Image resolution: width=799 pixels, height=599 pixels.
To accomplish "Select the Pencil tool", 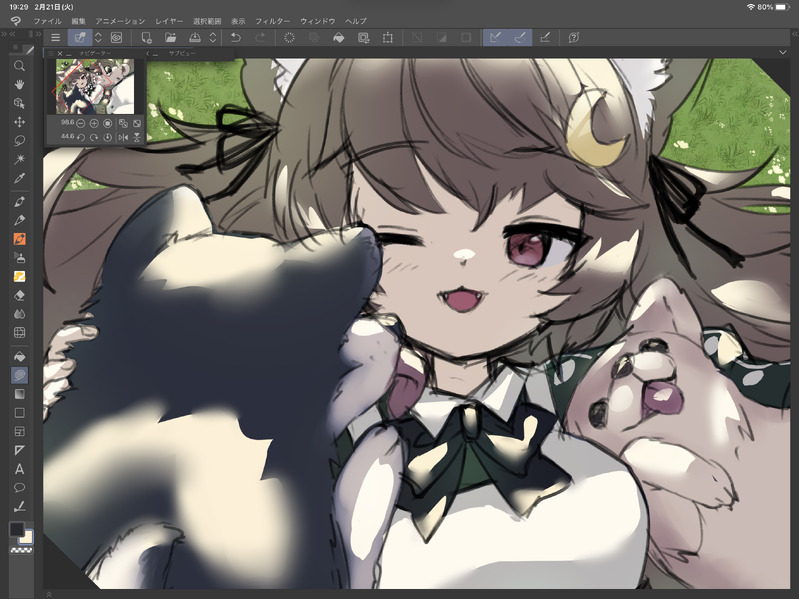I will [19, 220].
